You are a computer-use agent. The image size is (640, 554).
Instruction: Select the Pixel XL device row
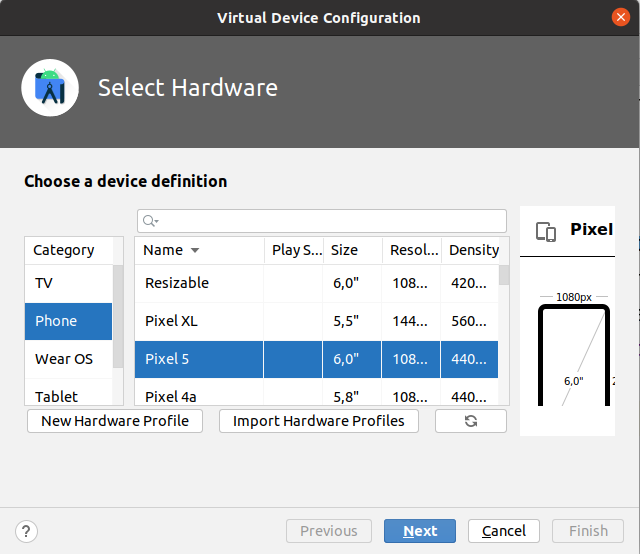point(316,321)
